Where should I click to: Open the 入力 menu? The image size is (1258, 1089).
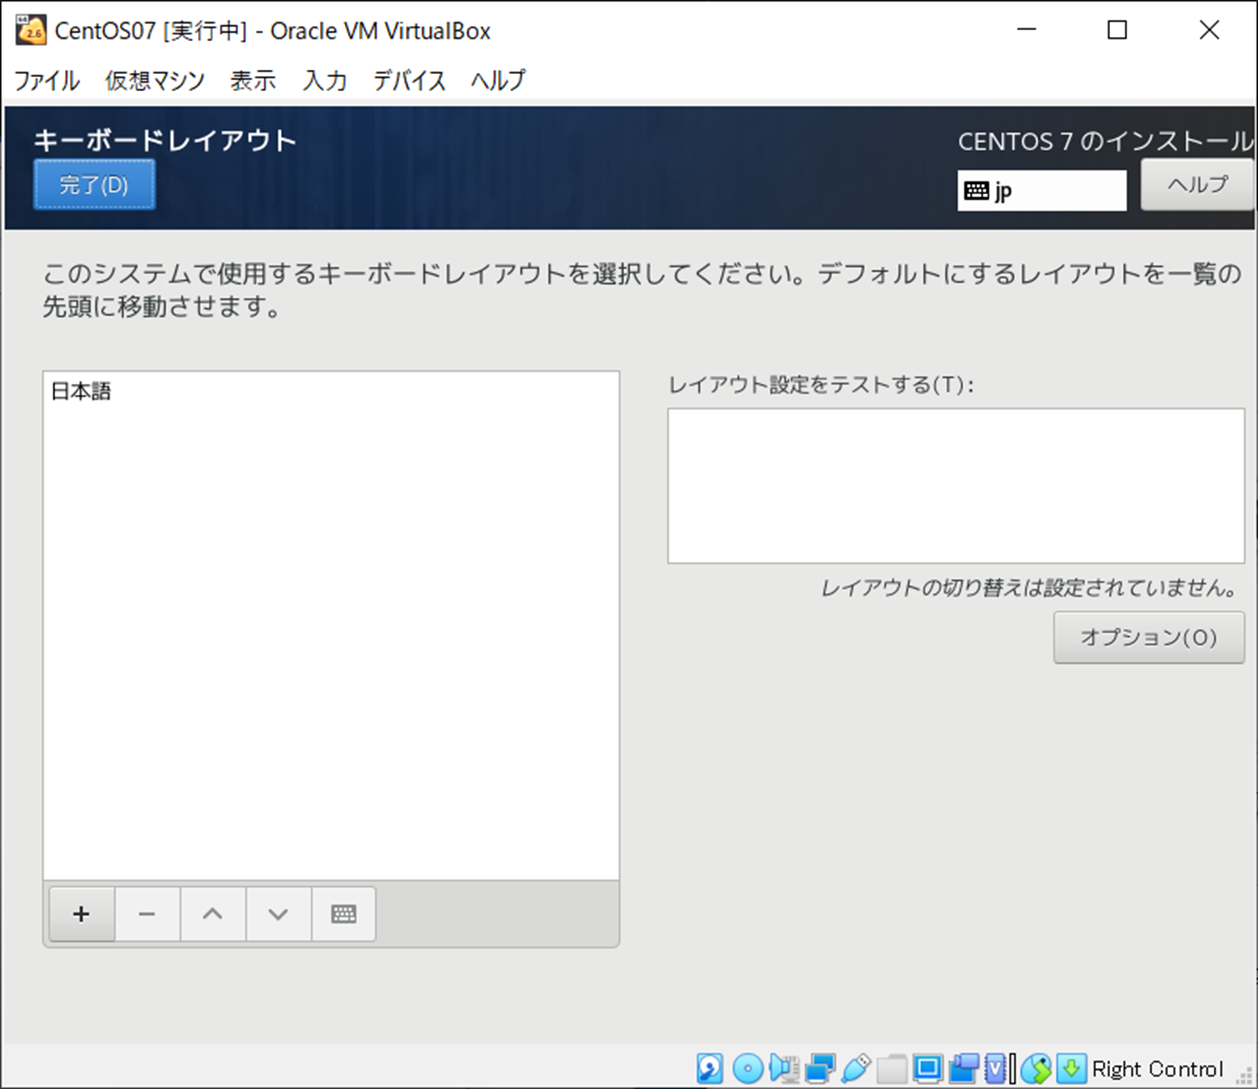point(325,80)
